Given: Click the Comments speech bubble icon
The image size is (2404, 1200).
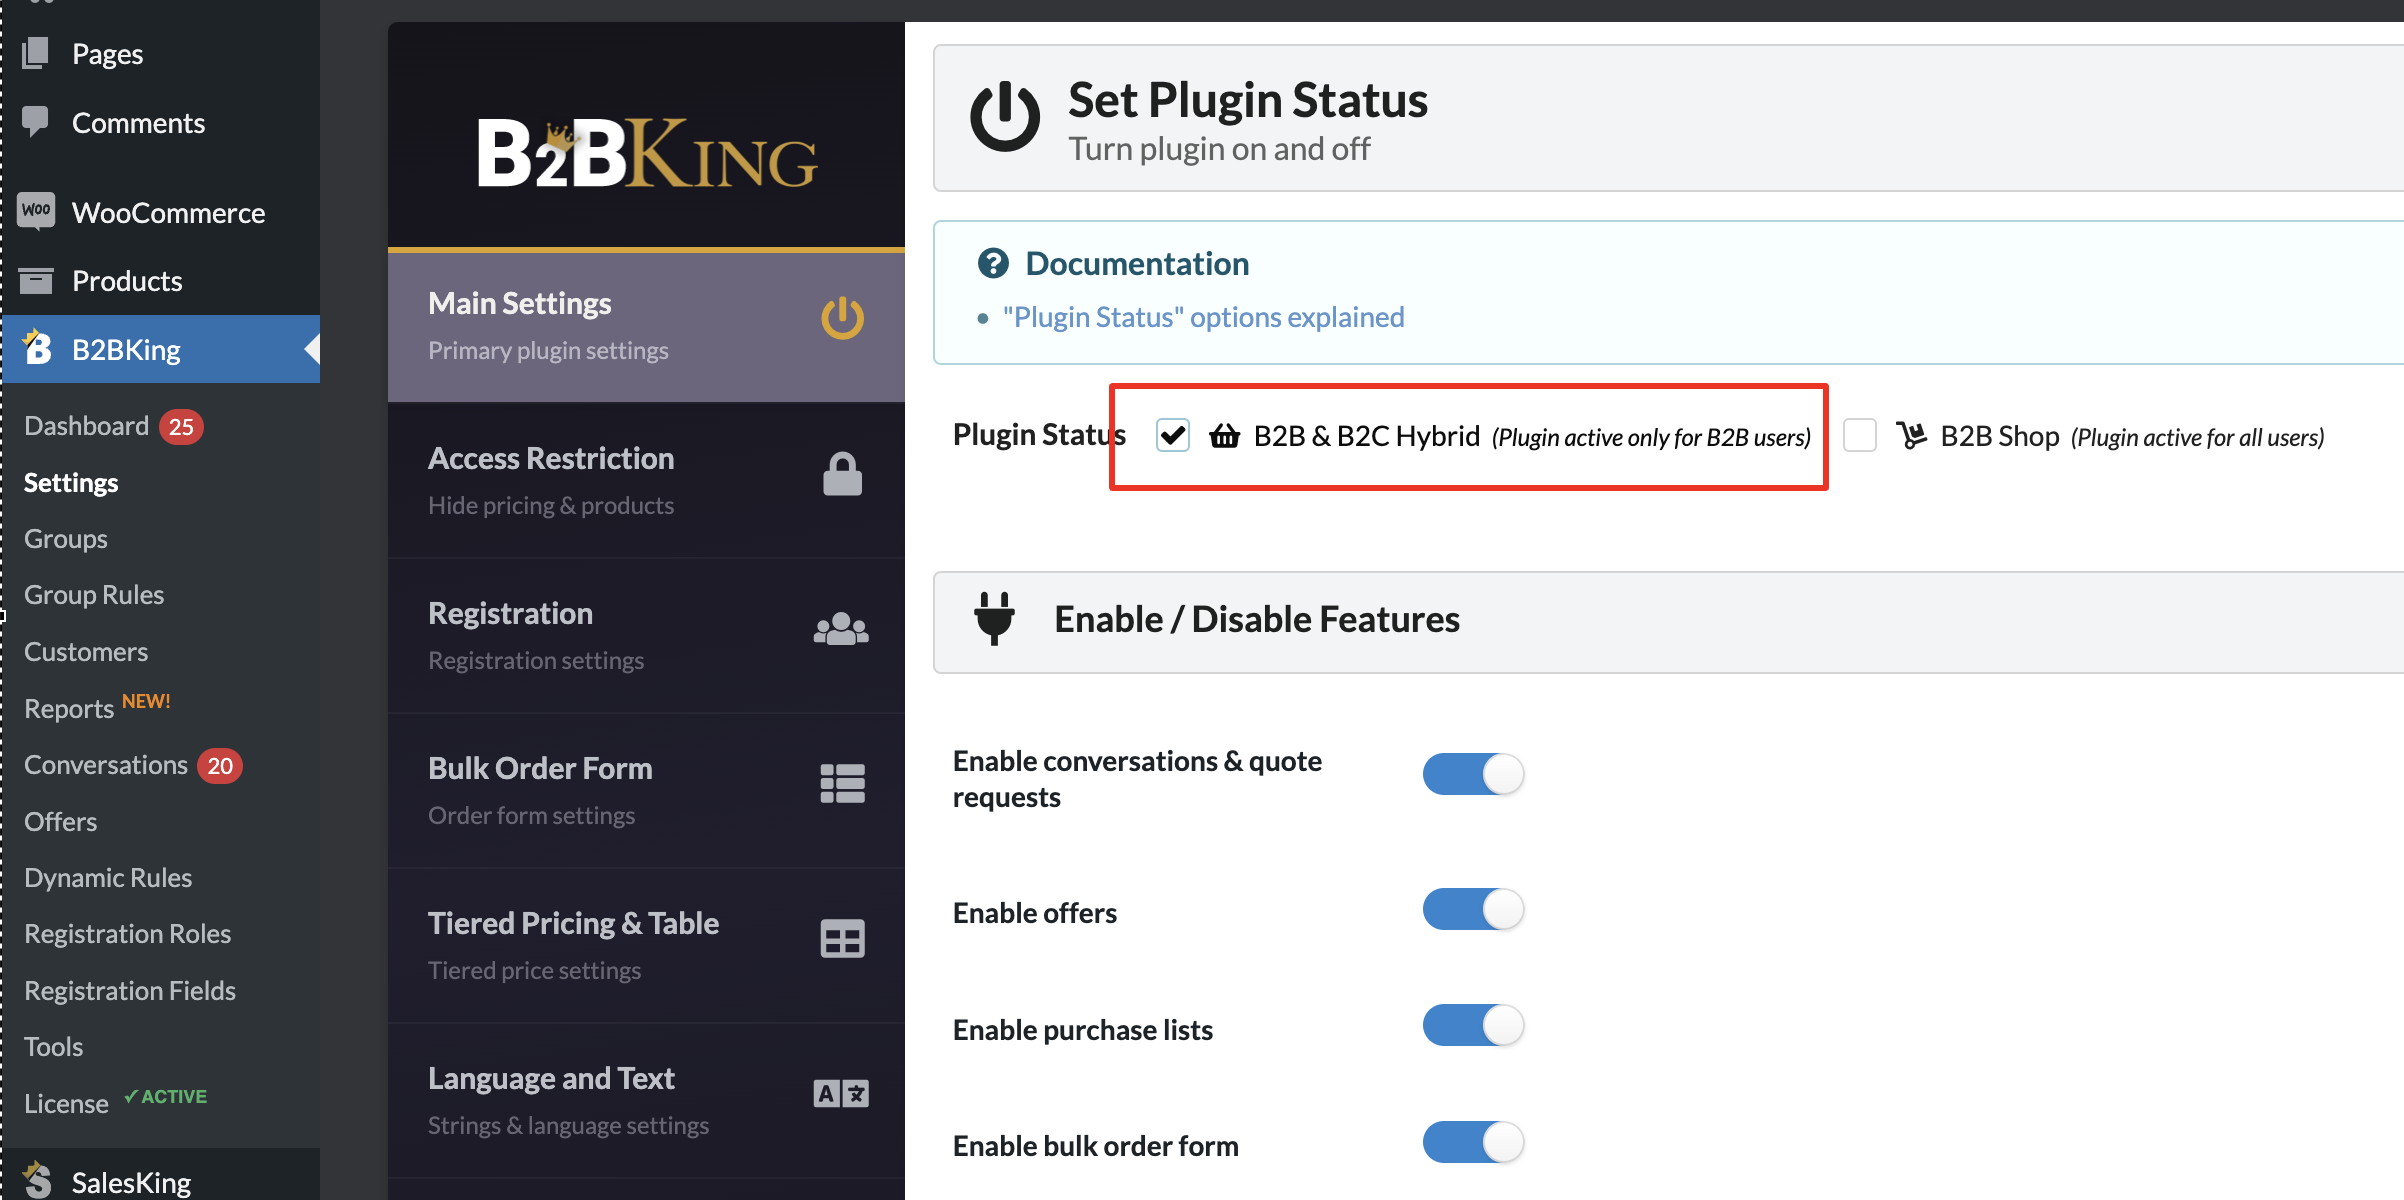Looking at the screenshot, I should click(36, 122).
